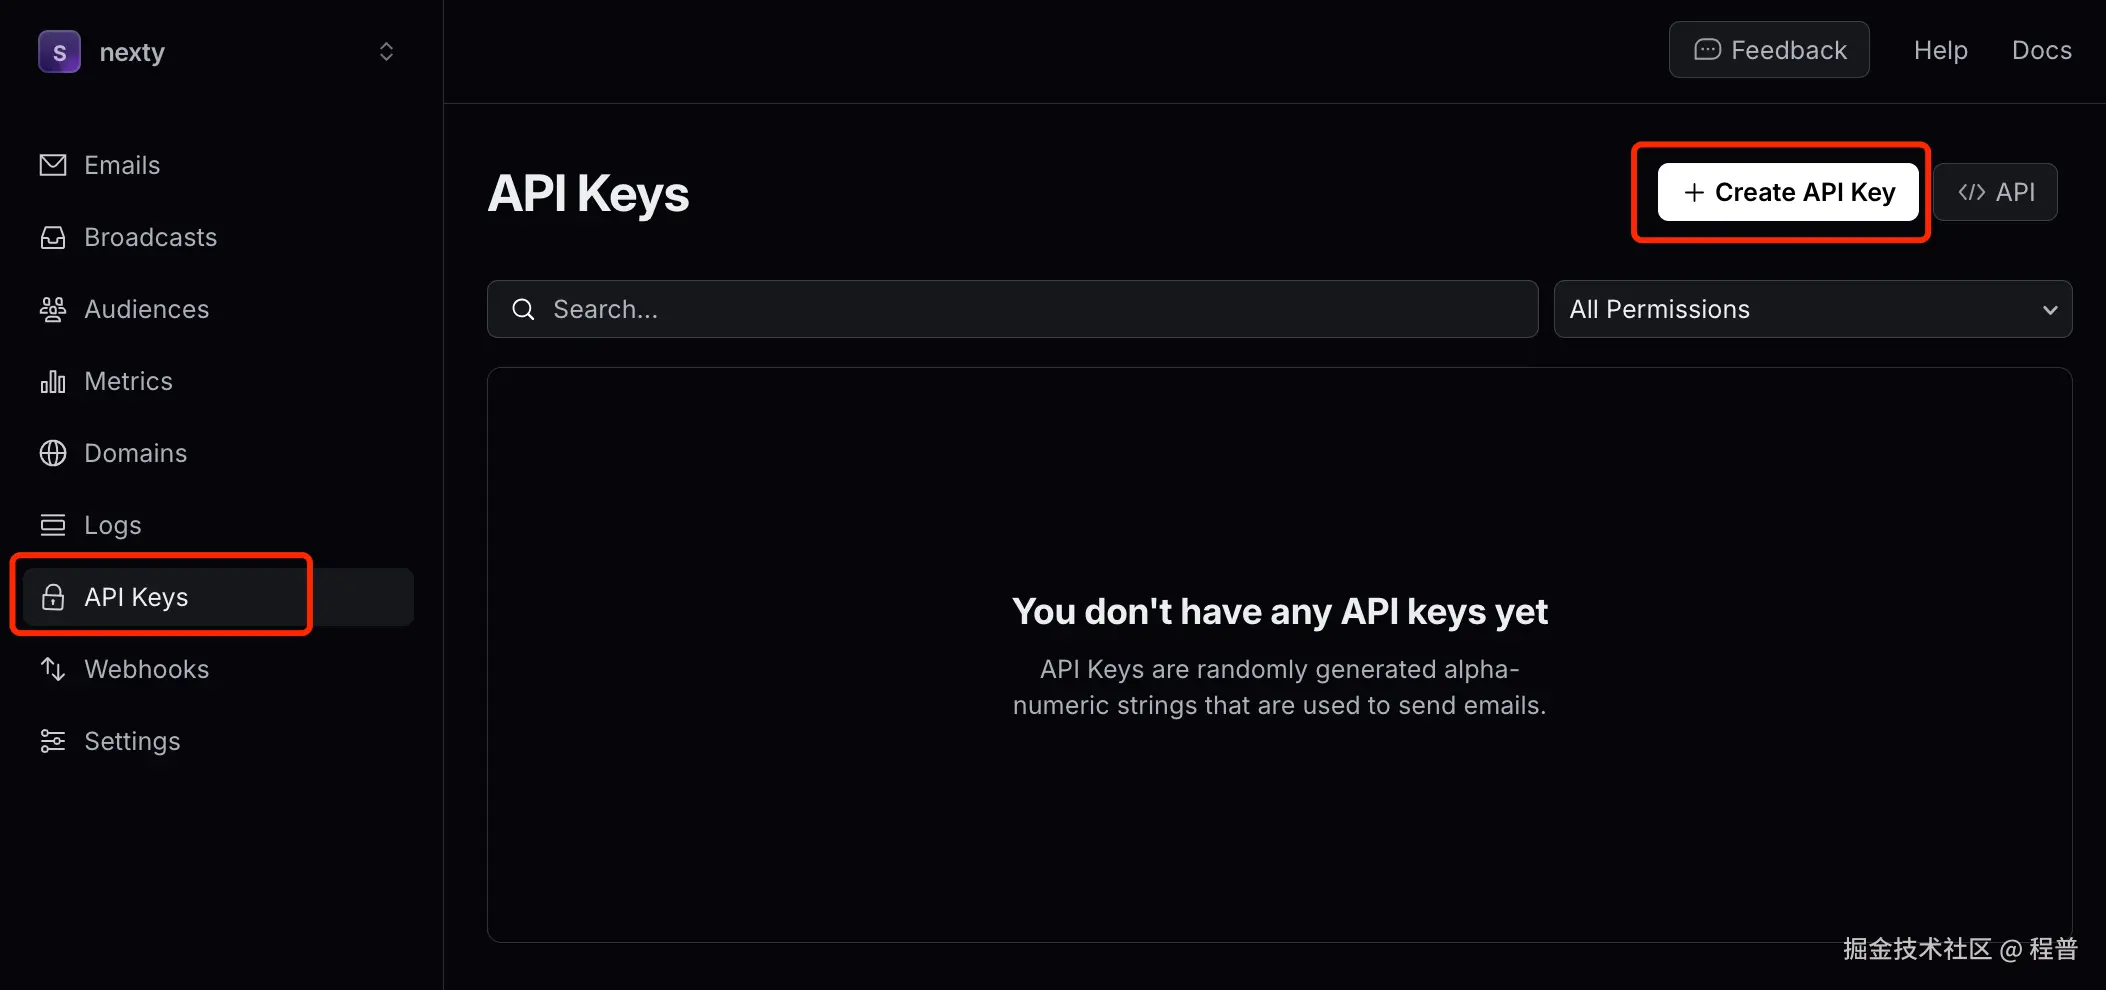Open the Feedback button
2106x990 pixels.
pos(1769,50)
